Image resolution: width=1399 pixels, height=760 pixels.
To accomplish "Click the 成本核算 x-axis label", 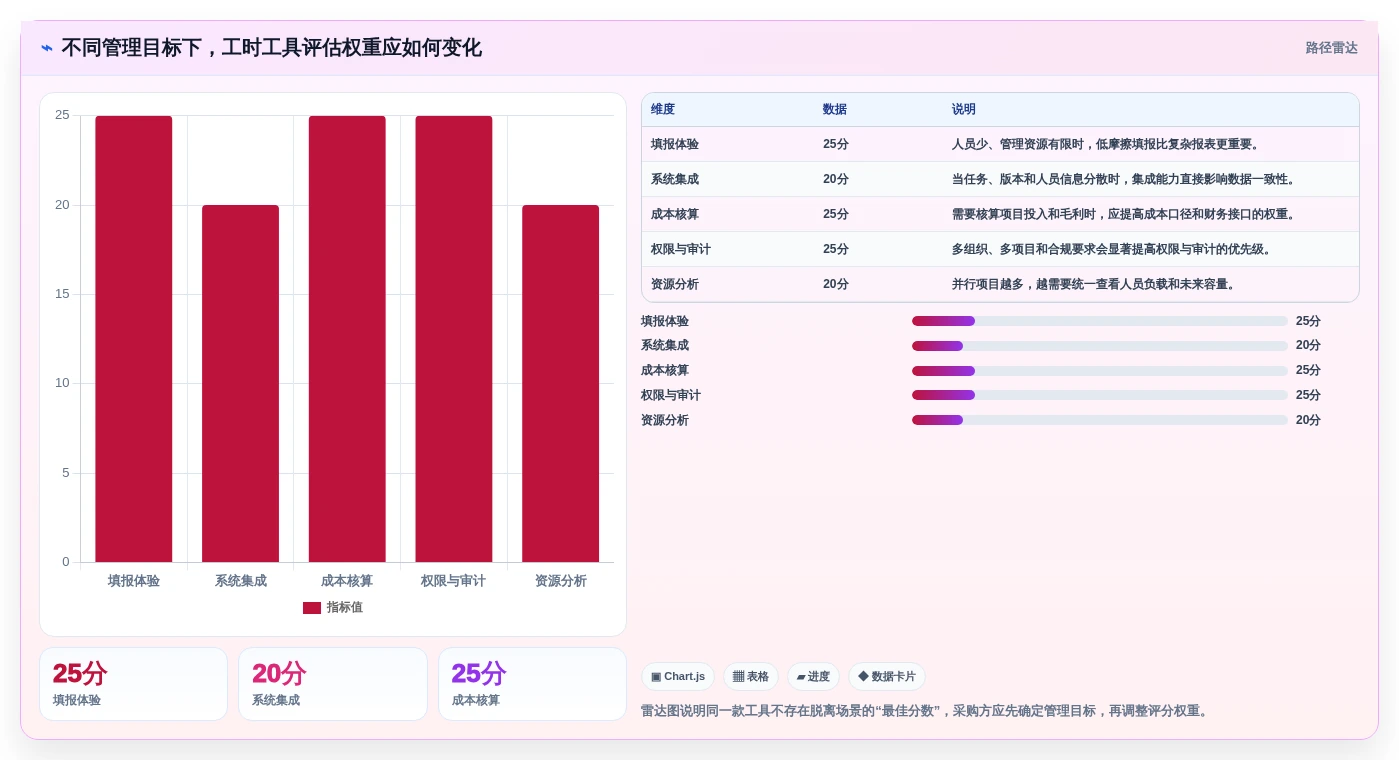I will tap(347, 581).
